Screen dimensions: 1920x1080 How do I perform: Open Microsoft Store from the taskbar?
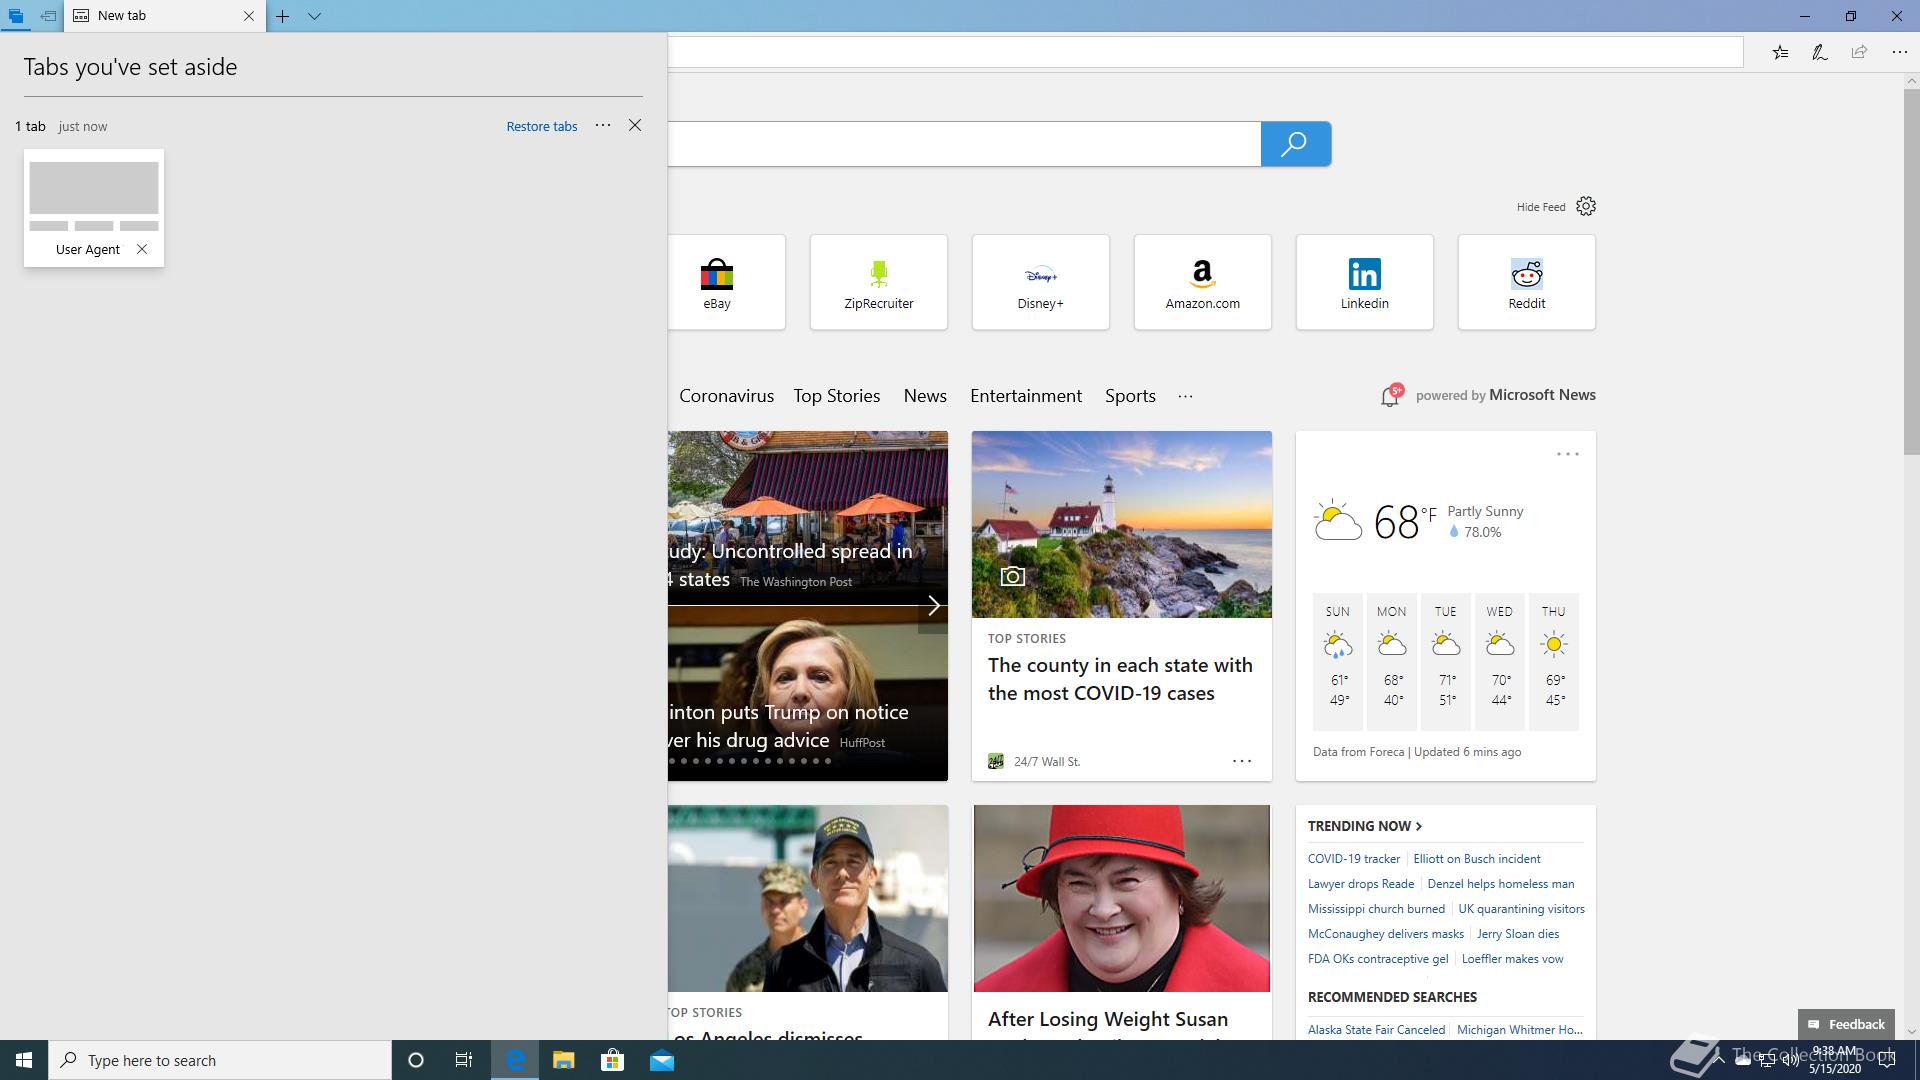point(612,1060)
